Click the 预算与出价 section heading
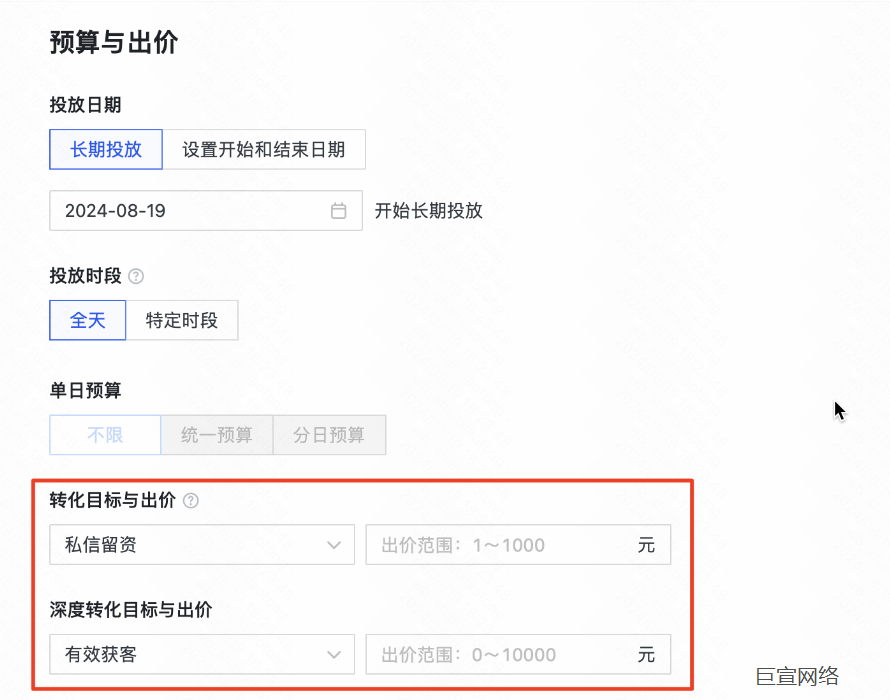890x700 pixels. pyautogui.click(x=113, y=43)
